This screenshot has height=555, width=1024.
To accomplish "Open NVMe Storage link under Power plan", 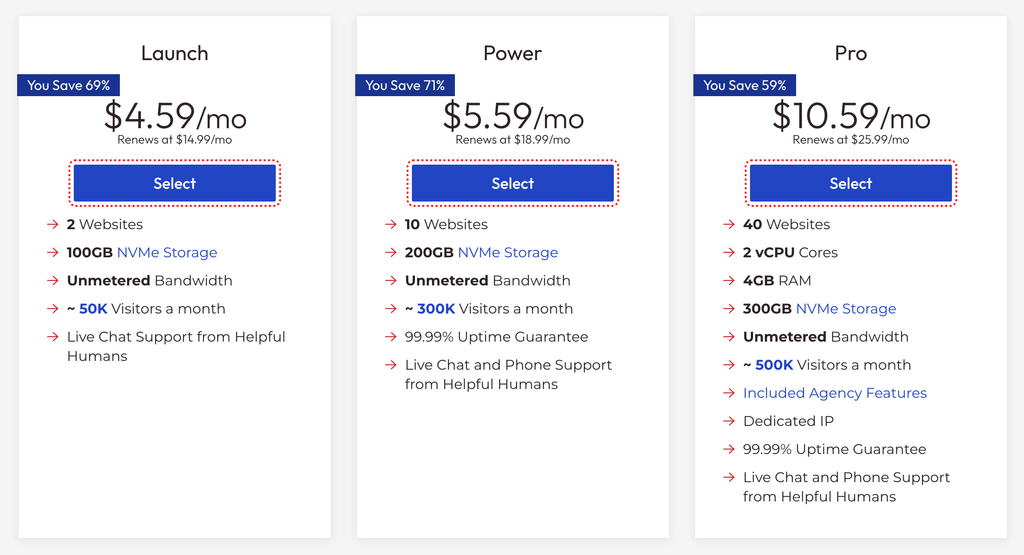I will click(x=508, y=253).
